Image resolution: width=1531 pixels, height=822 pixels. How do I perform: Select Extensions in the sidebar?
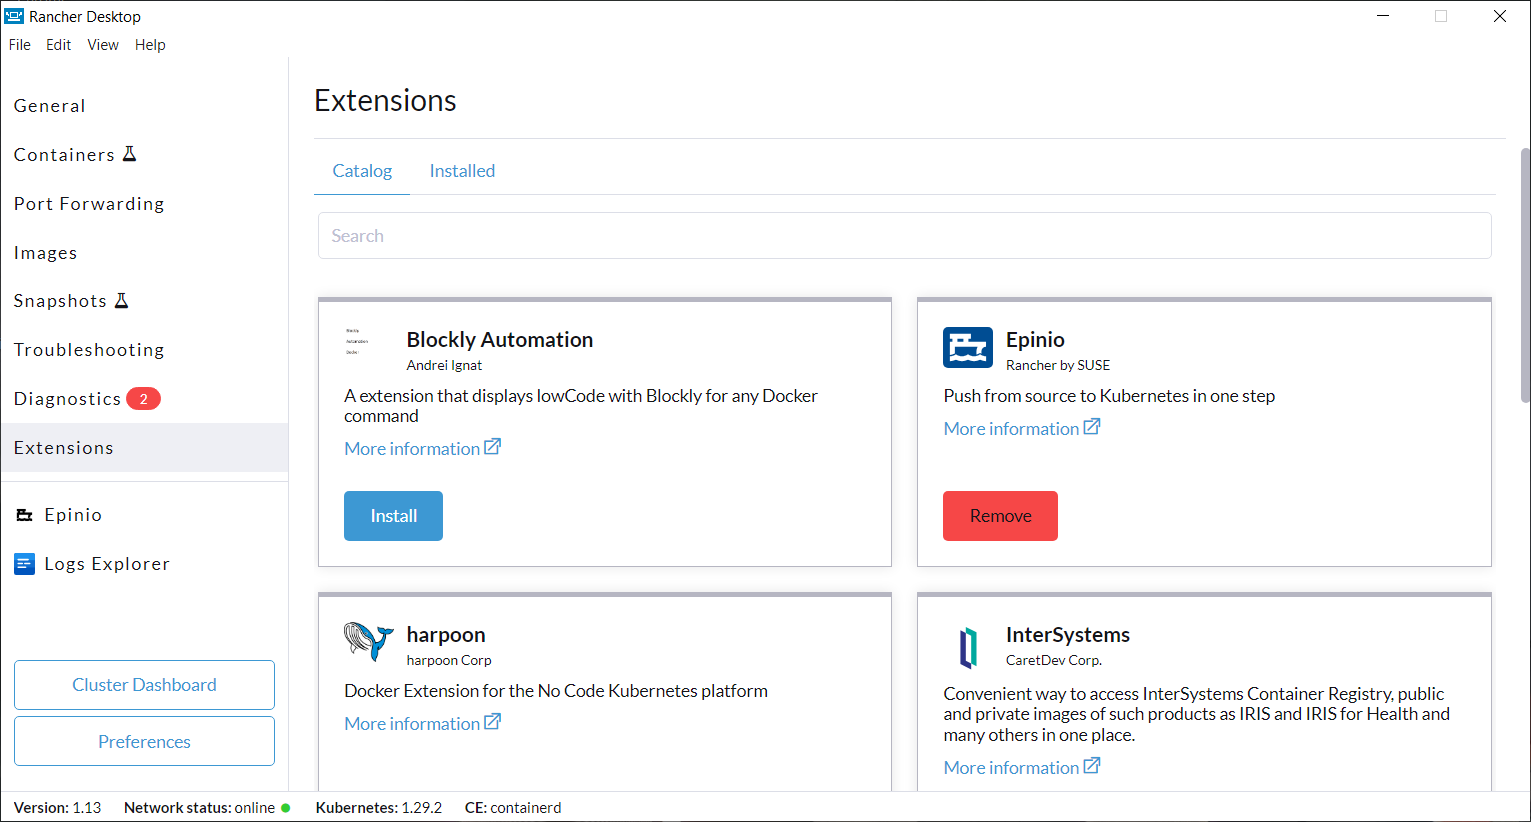coord(144,448)
